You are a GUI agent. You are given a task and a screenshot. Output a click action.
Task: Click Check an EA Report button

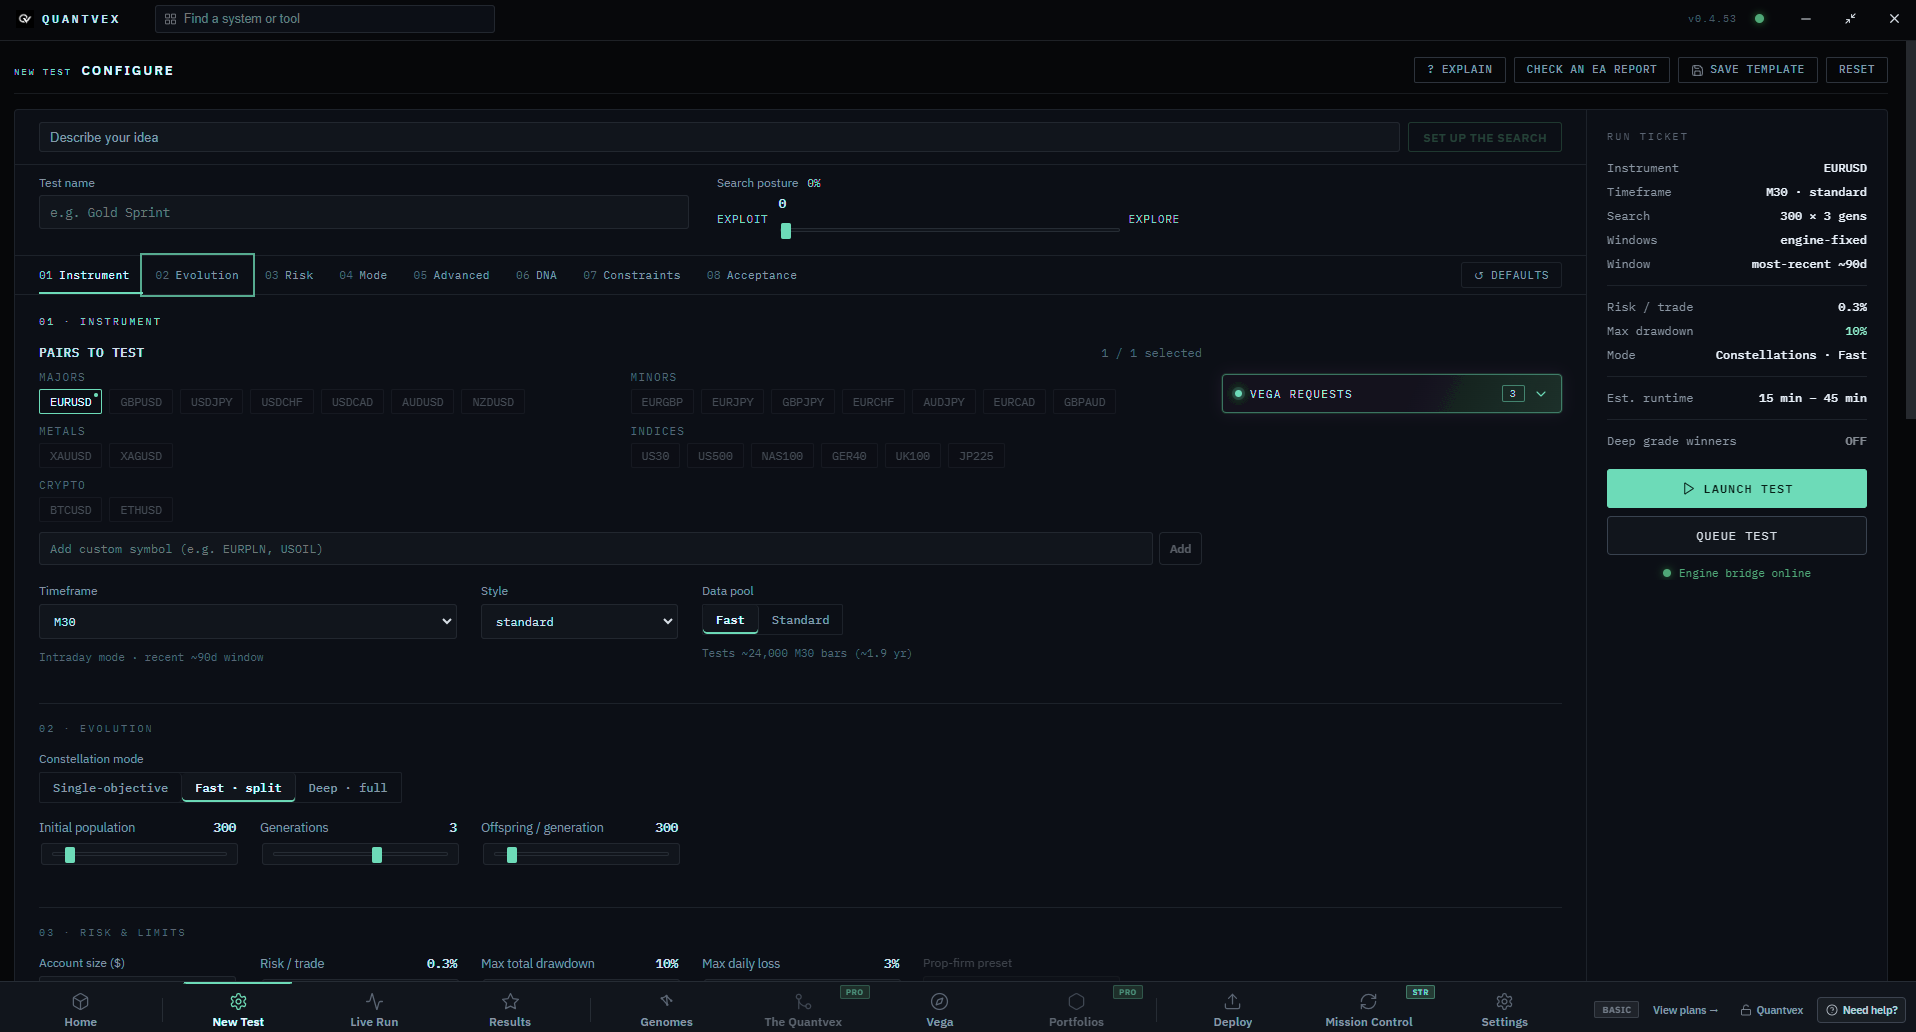point(1591,70)
